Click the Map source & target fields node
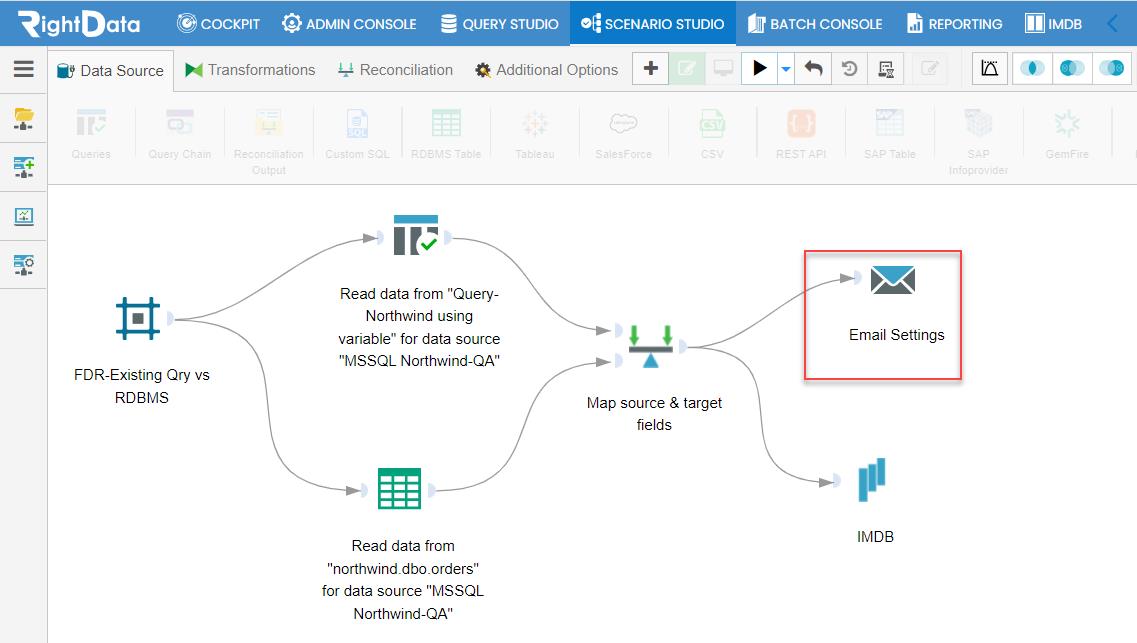 650,347
